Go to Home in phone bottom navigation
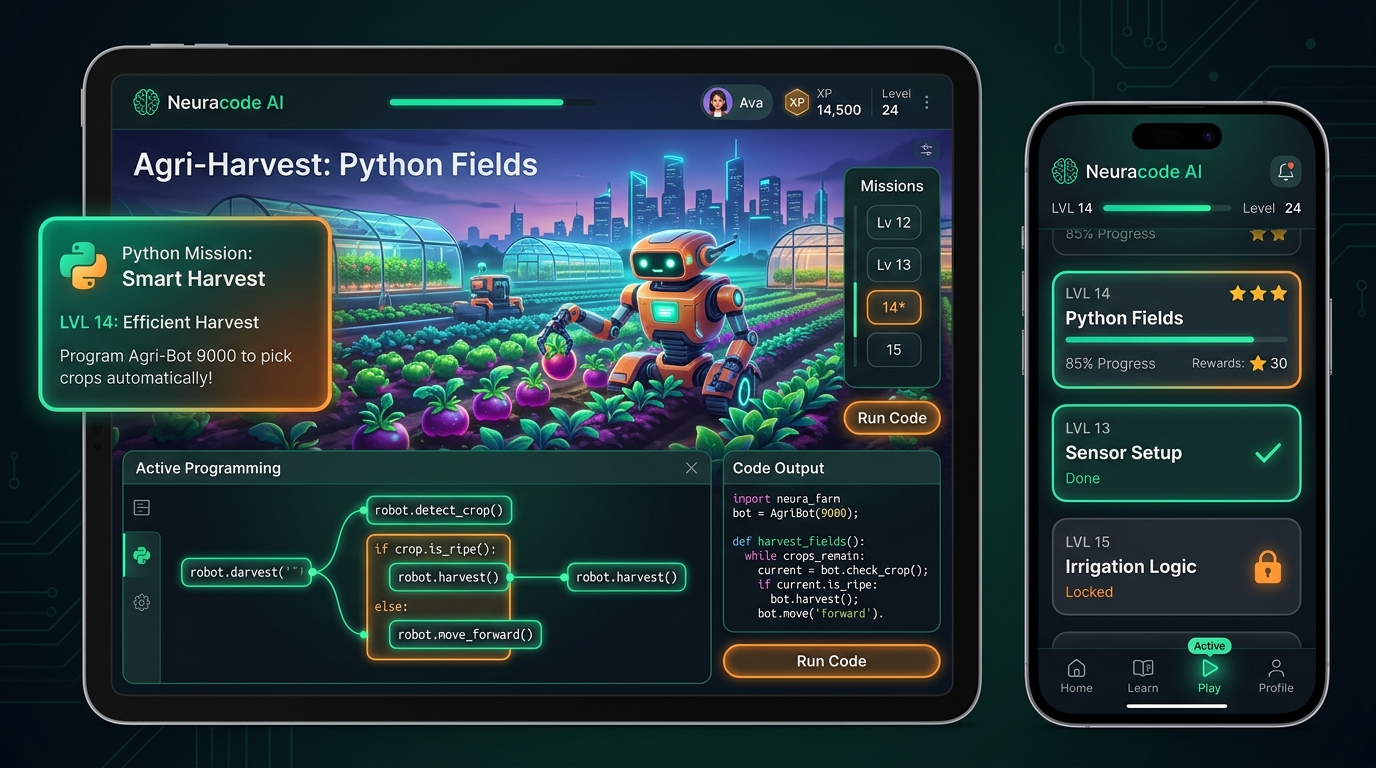 point(1076,676)
